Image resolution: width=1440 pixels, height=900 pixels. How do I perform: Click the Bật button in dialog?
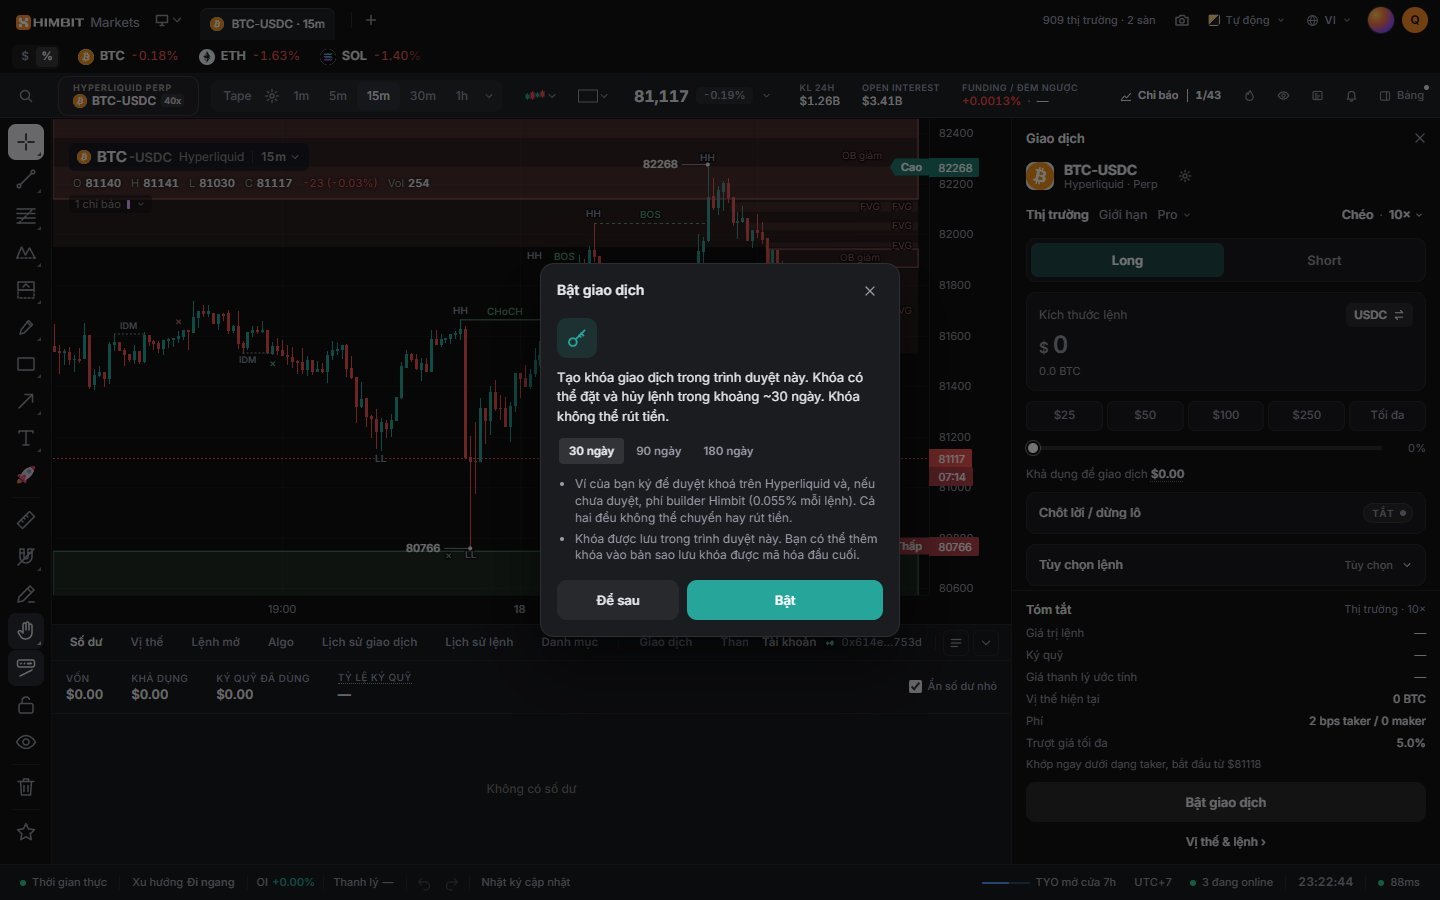(x=785, y=600)
